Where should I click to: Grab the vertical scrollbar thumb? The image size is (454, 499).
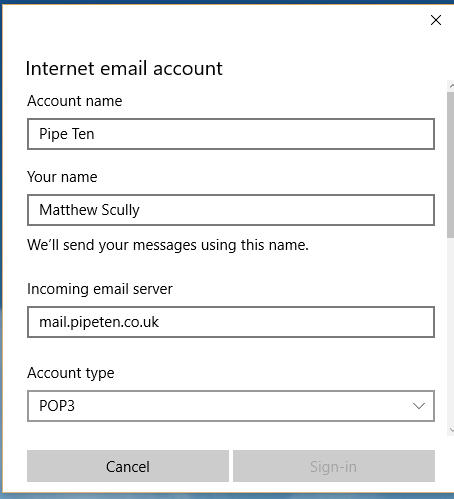pyautogui.click(x=451, y=165)
